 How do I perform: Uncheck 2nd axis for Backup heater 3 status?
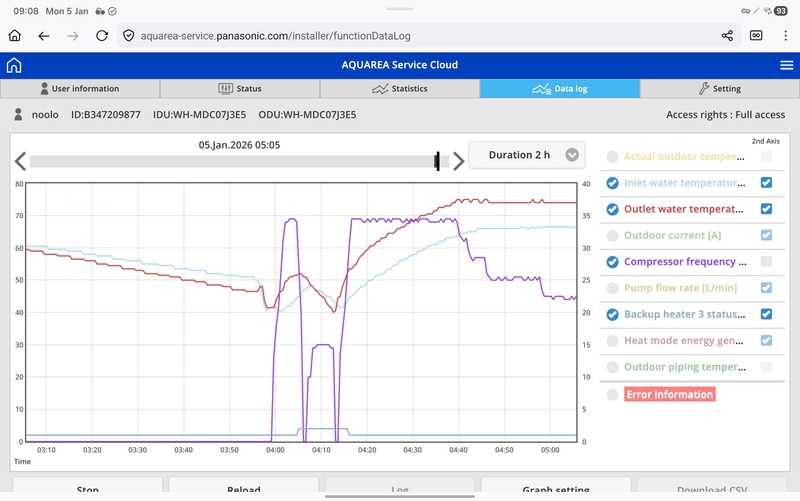766,314
